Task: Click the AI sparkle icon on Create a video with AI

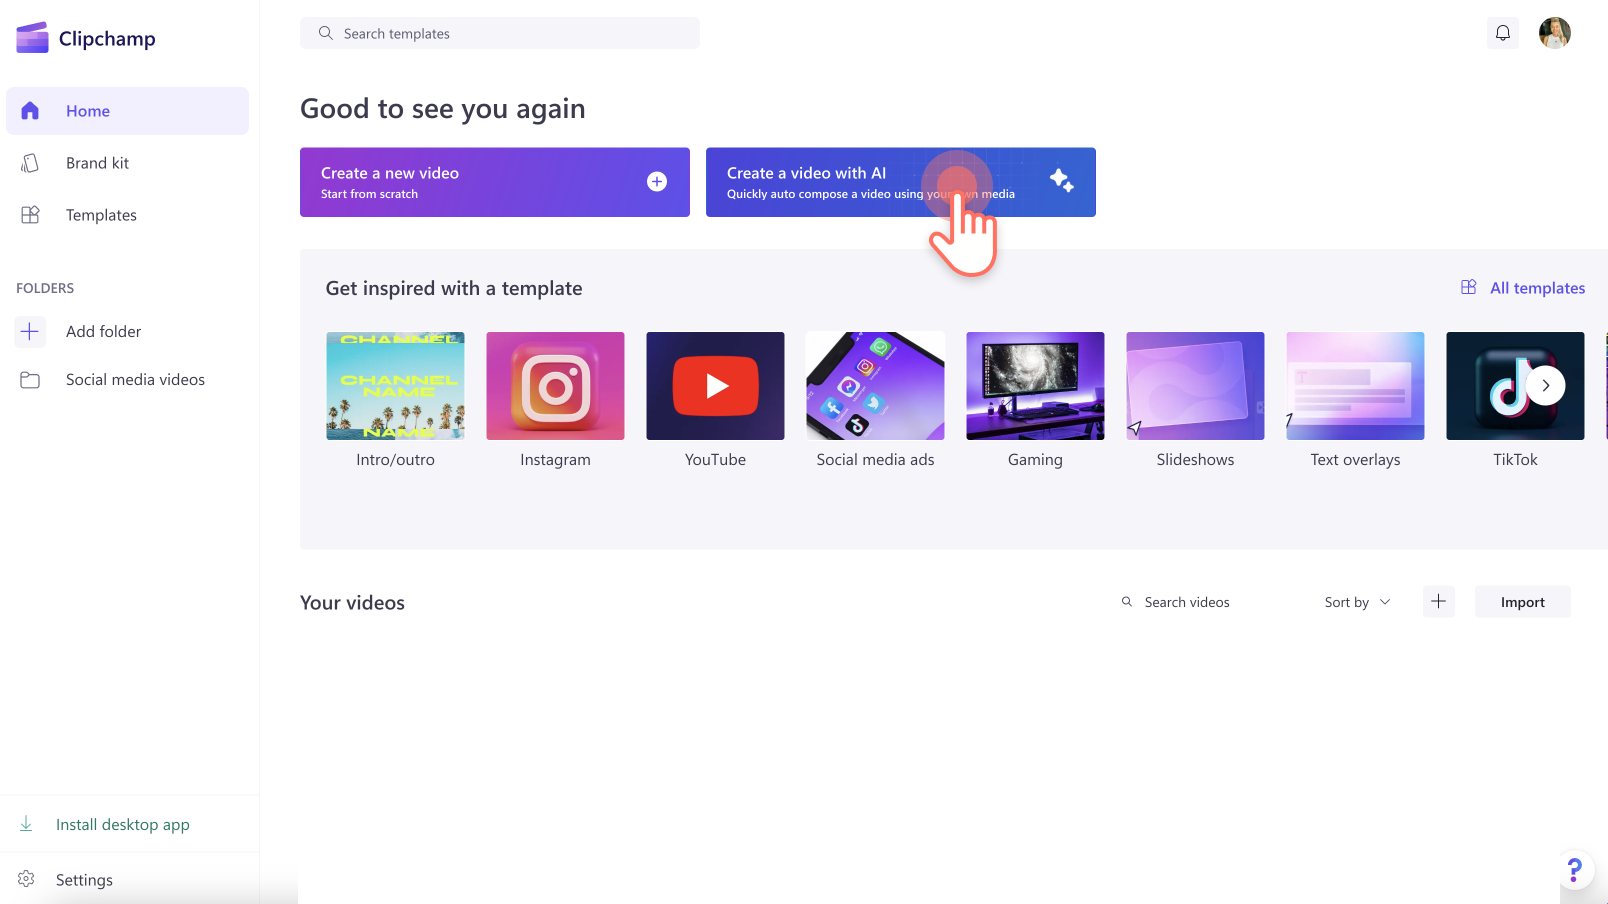Action: click(1062, 180)
